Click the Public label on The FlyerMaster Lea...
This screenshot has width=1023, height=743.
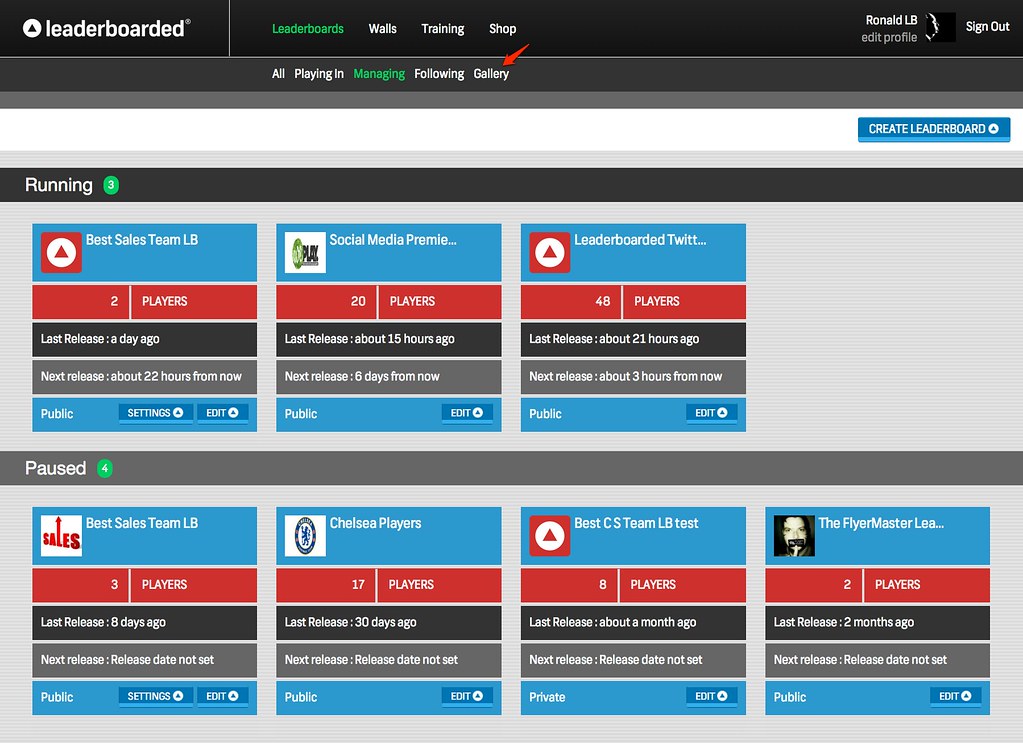[x=790, y=697]
